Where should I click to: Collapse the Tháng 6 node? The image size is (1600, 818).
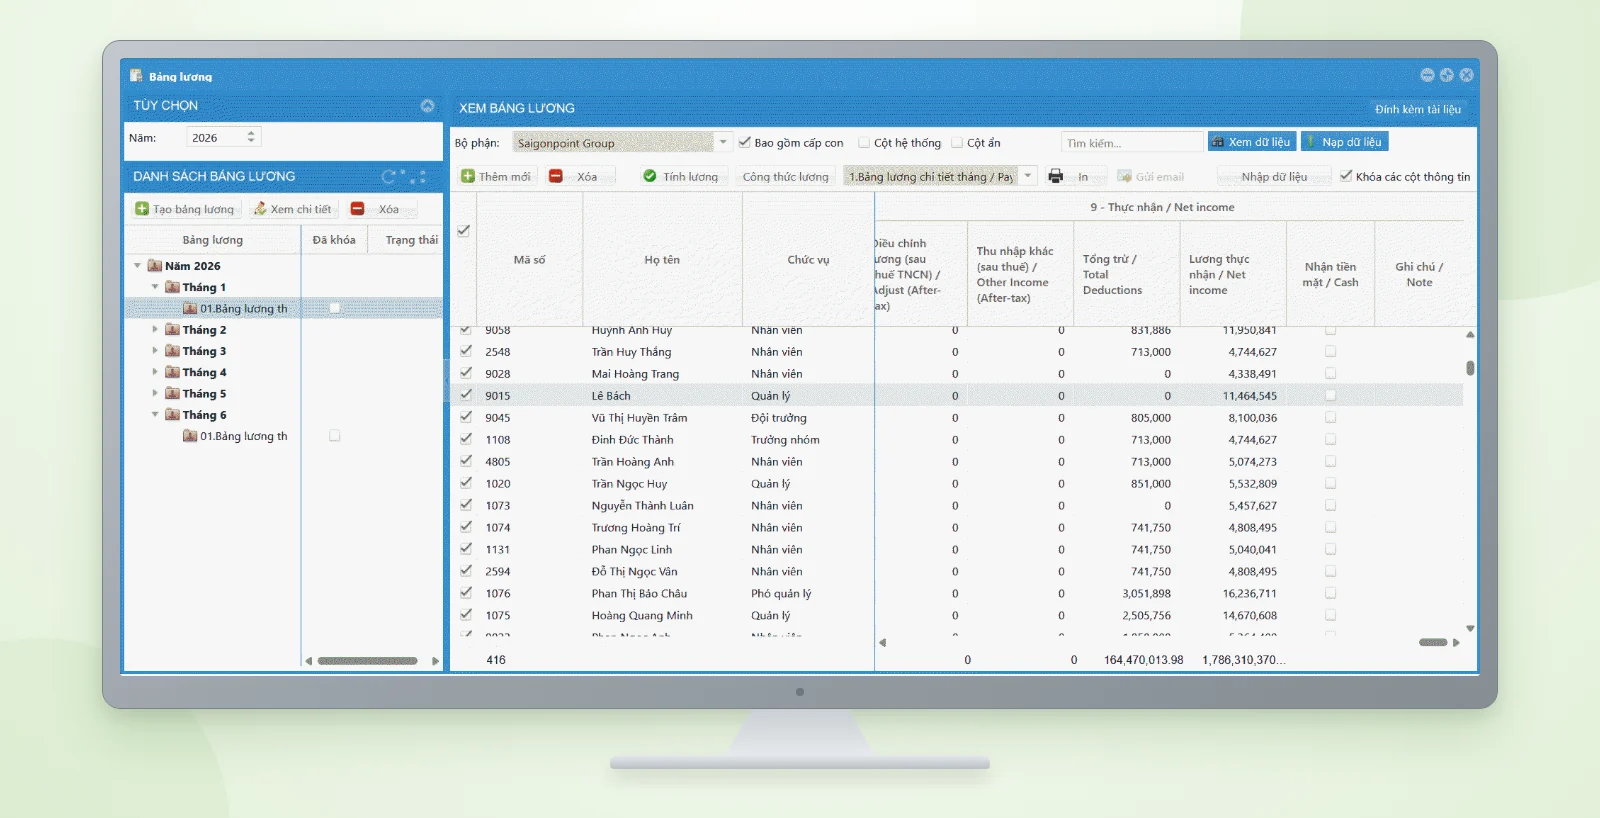[x=155, y=414]
